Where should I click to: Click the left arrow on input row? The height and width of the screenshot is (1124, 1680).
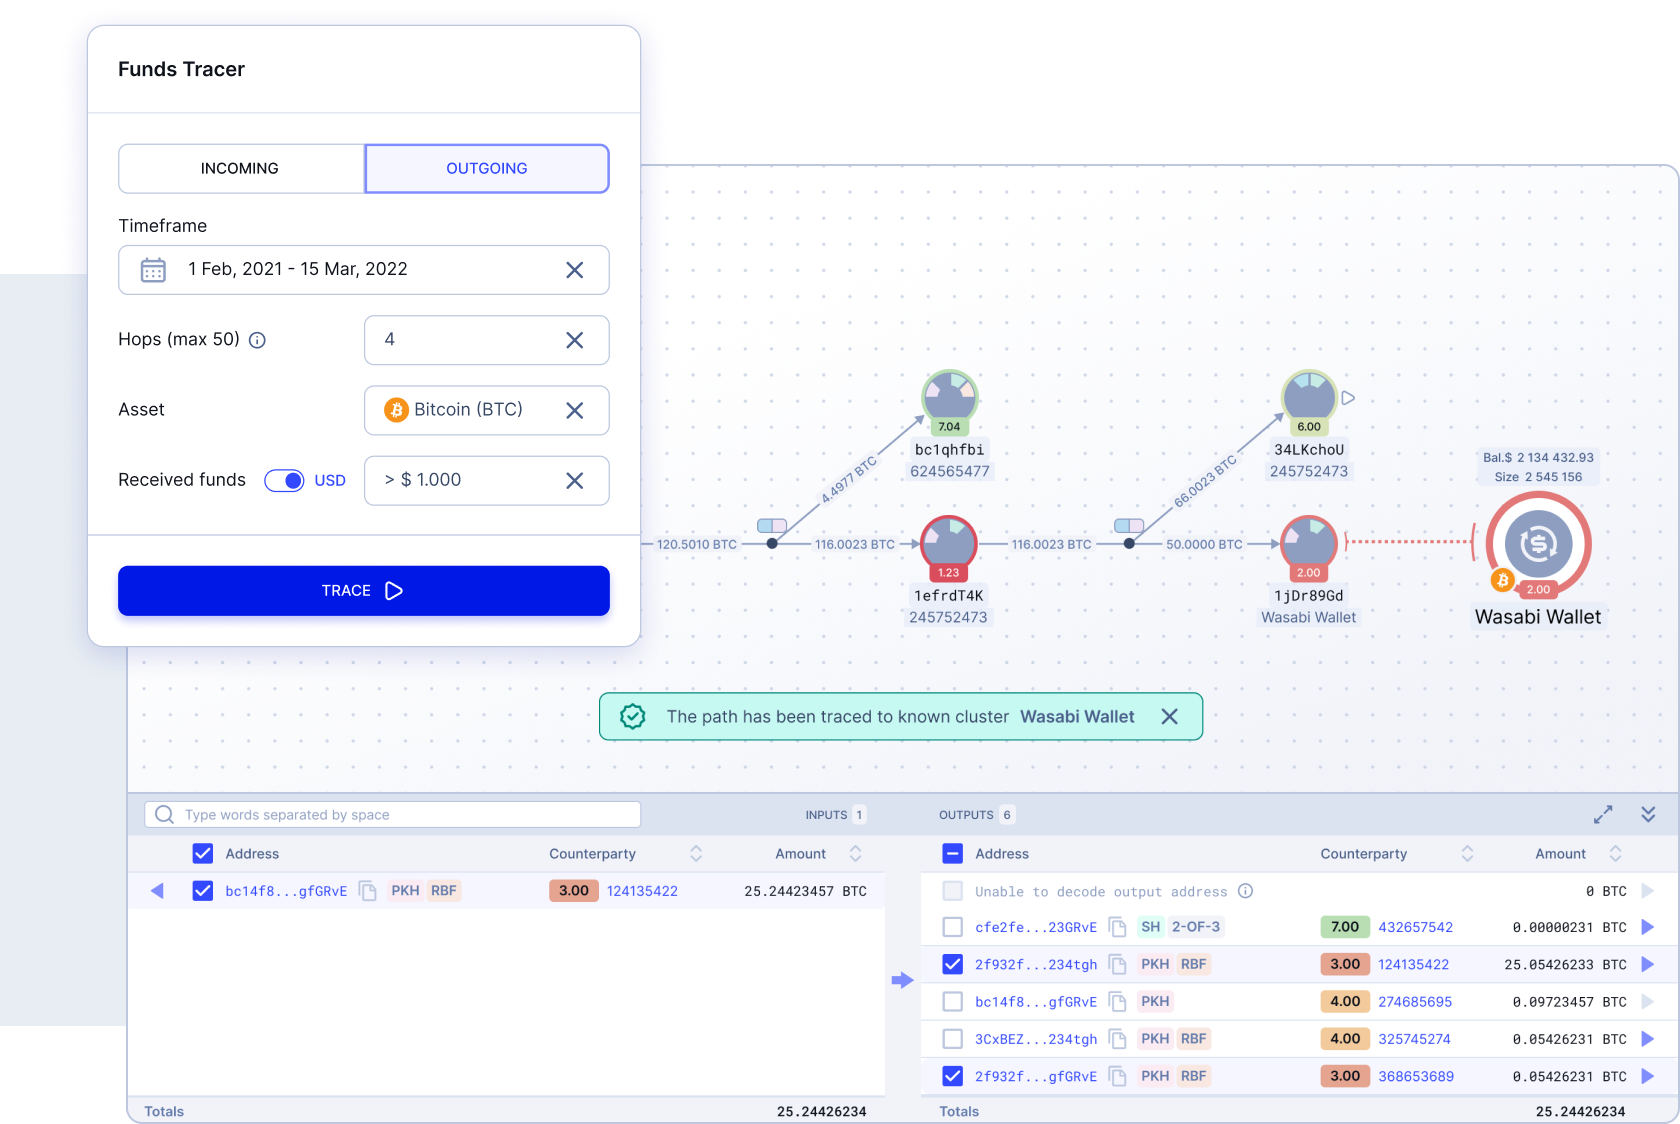point(157,891)
